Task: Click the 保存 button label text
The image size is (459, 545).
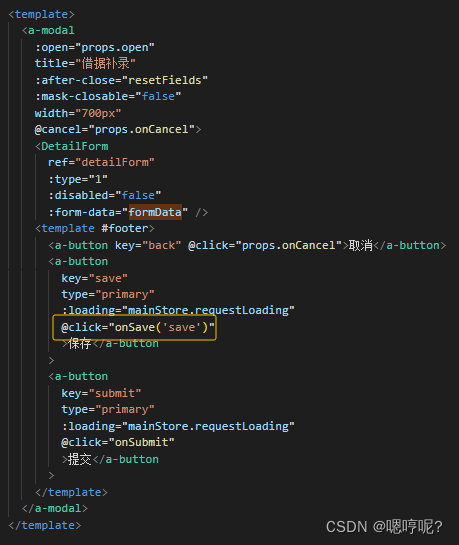Action: pos(80,344)
